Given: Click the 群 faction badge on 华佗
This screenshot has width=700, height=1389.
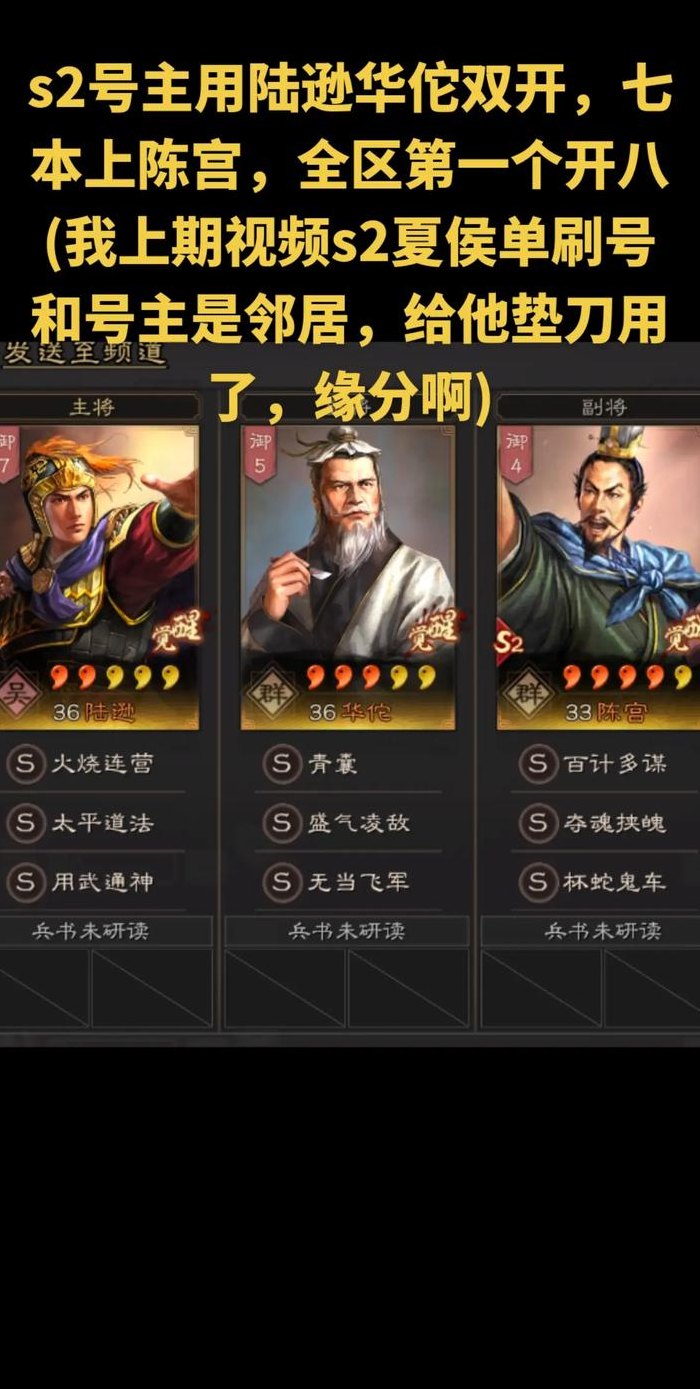Looking at the screenshot, I should (266, 691).
